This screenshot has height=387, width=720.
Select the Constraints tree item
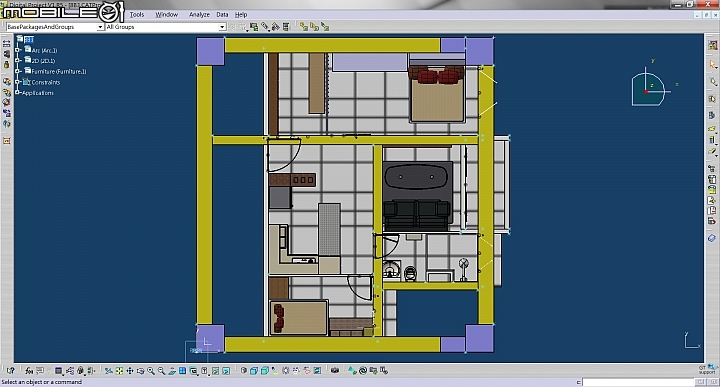click(45, 82)
